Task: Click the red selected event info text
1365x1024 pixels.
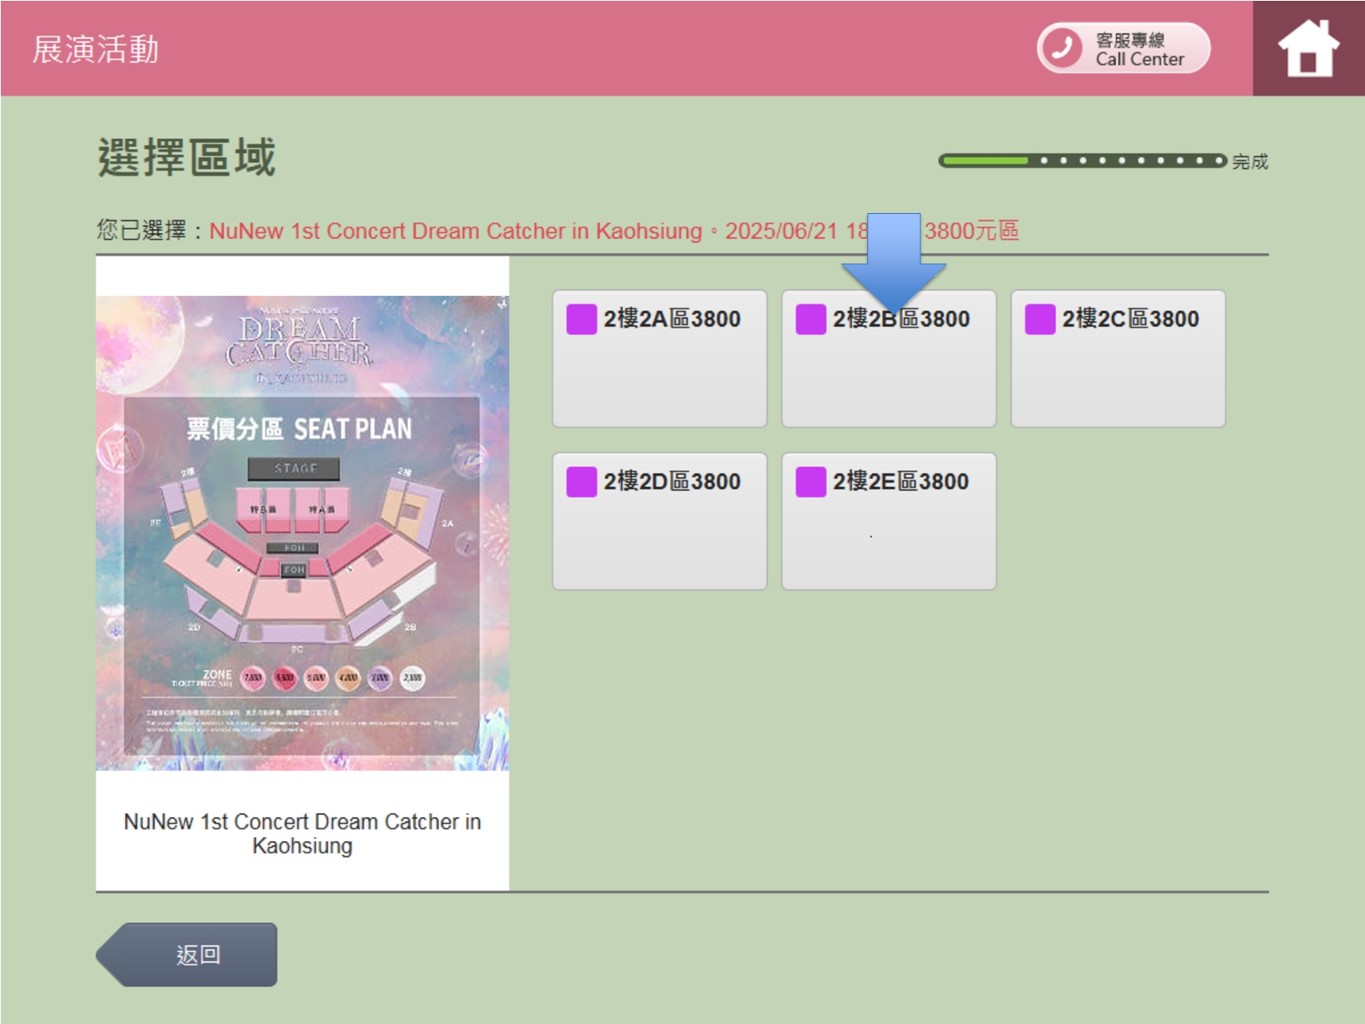Action: (520, 231)
